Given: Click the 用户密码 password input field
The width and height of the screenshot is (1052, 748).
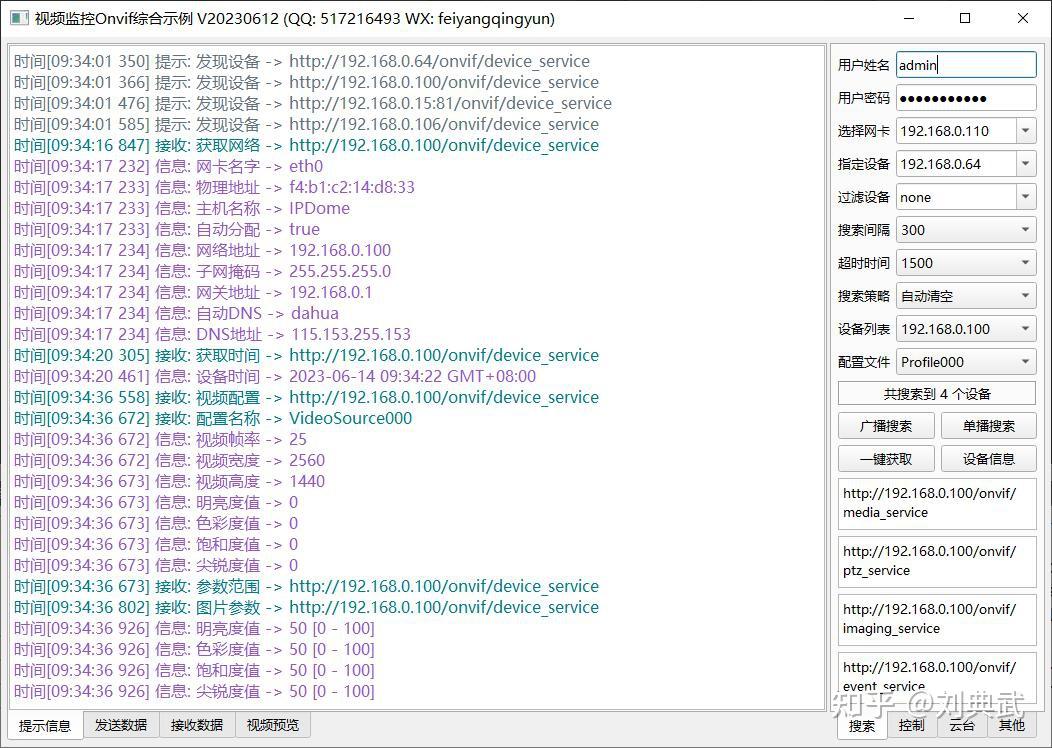Looking at the screenshot, I should click(965, 97).
